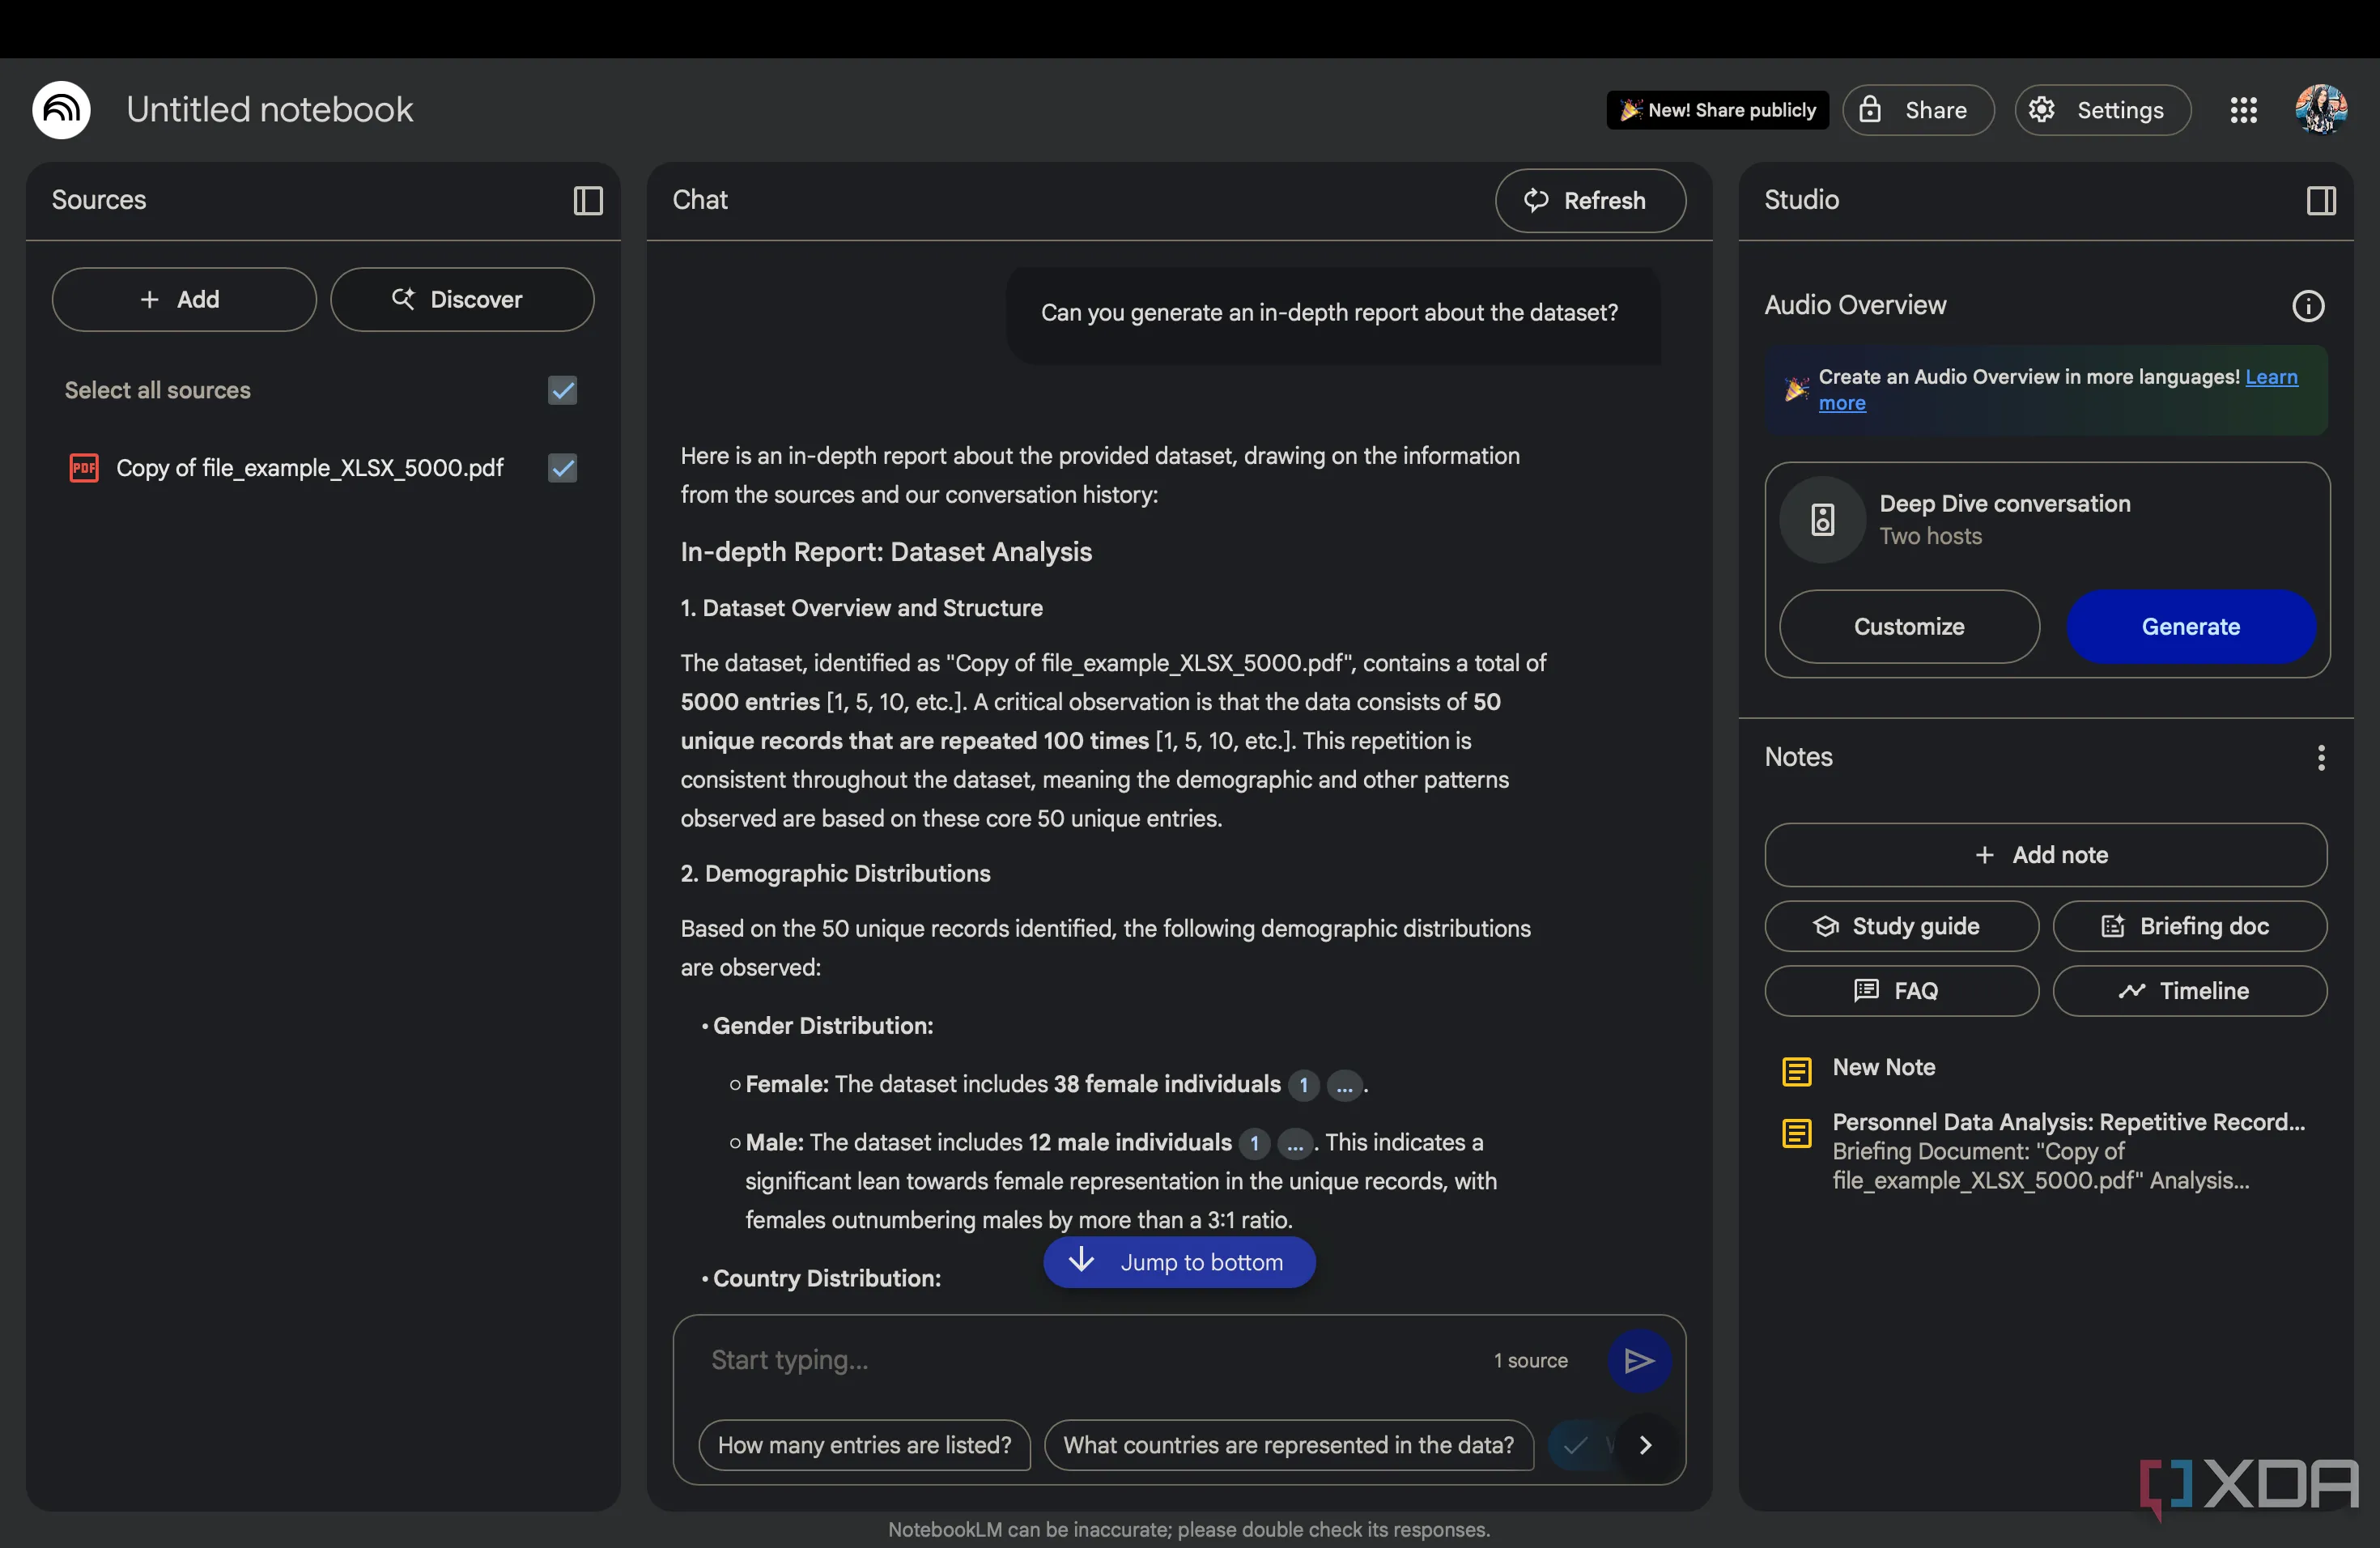The width and height of the screenshot is (2380, 1548).
Task: Show more suggested questions arrow
Action: 1645,1445
